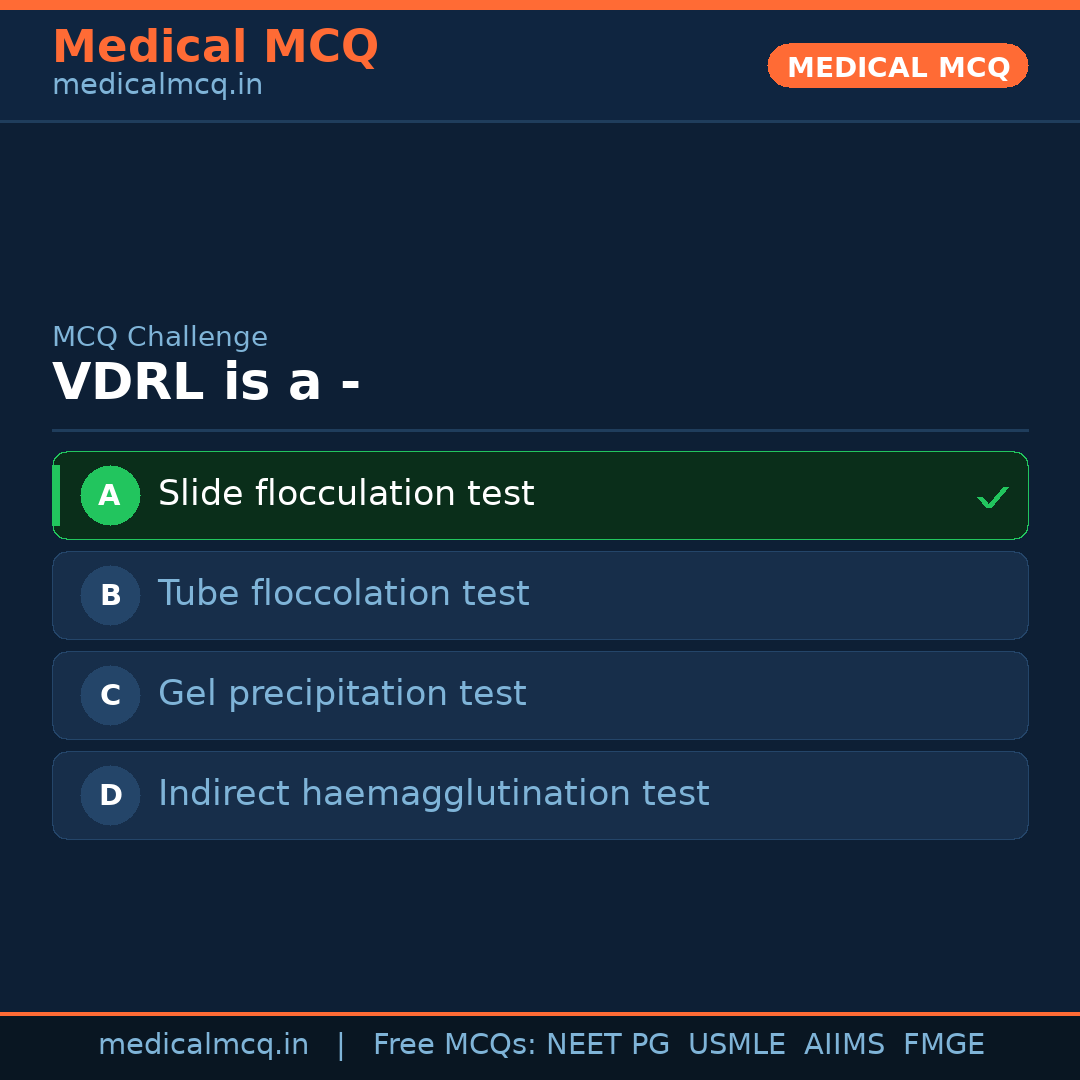
Task: Open FMGE in the footer
Action: [x=943, y=1045]
